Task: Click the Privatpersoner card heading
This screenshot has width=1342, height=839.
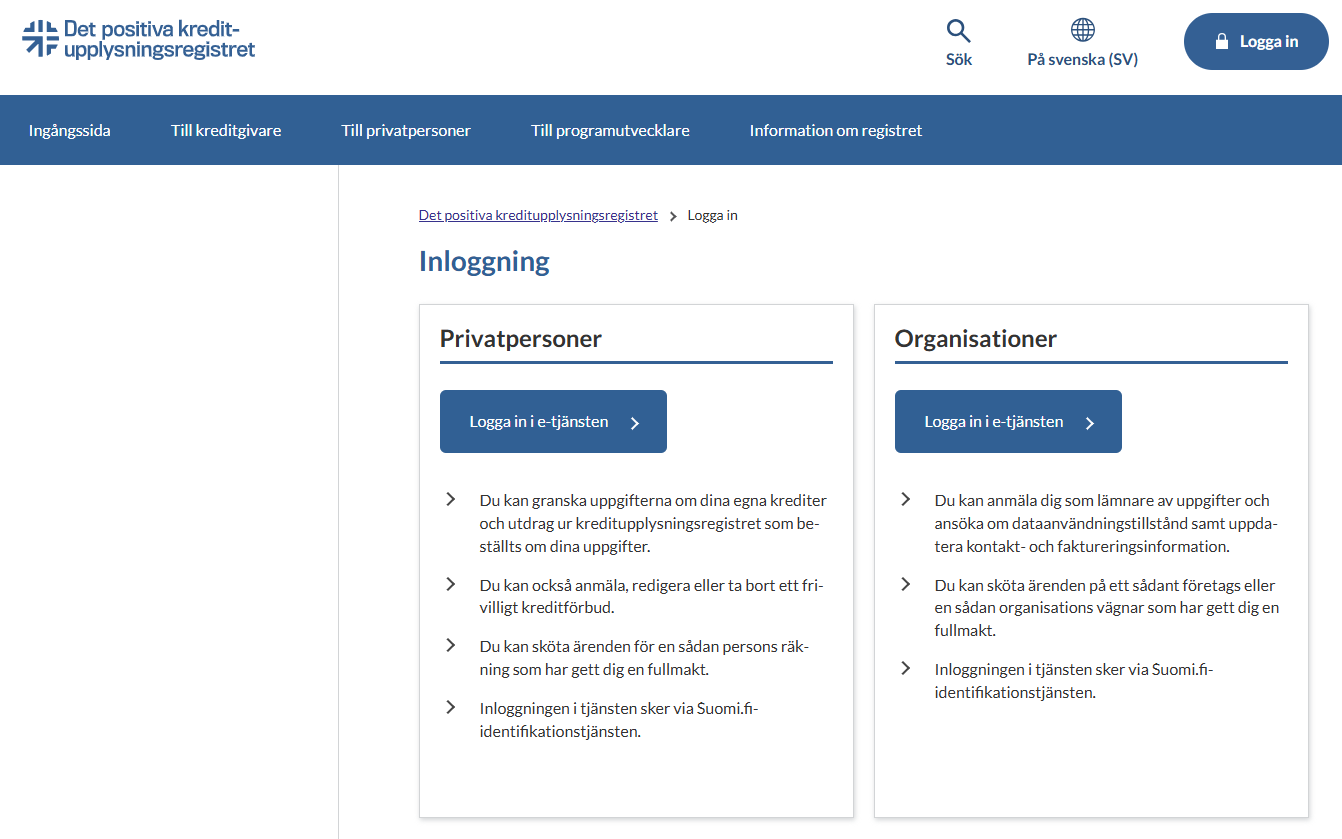Action: click(x=521, y=339)
